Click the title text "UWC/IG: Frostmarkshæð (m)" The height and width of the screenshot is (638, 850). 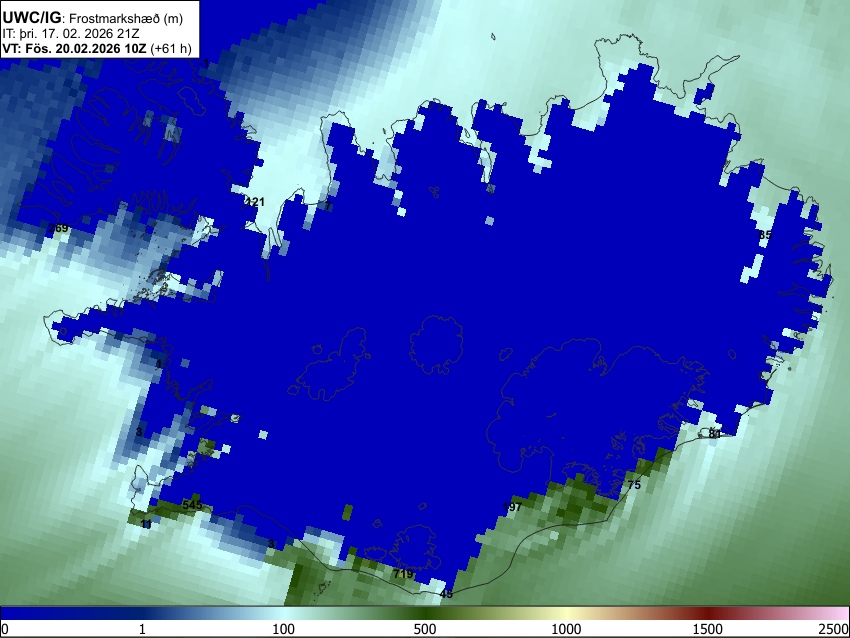click(x=93, y=18)
